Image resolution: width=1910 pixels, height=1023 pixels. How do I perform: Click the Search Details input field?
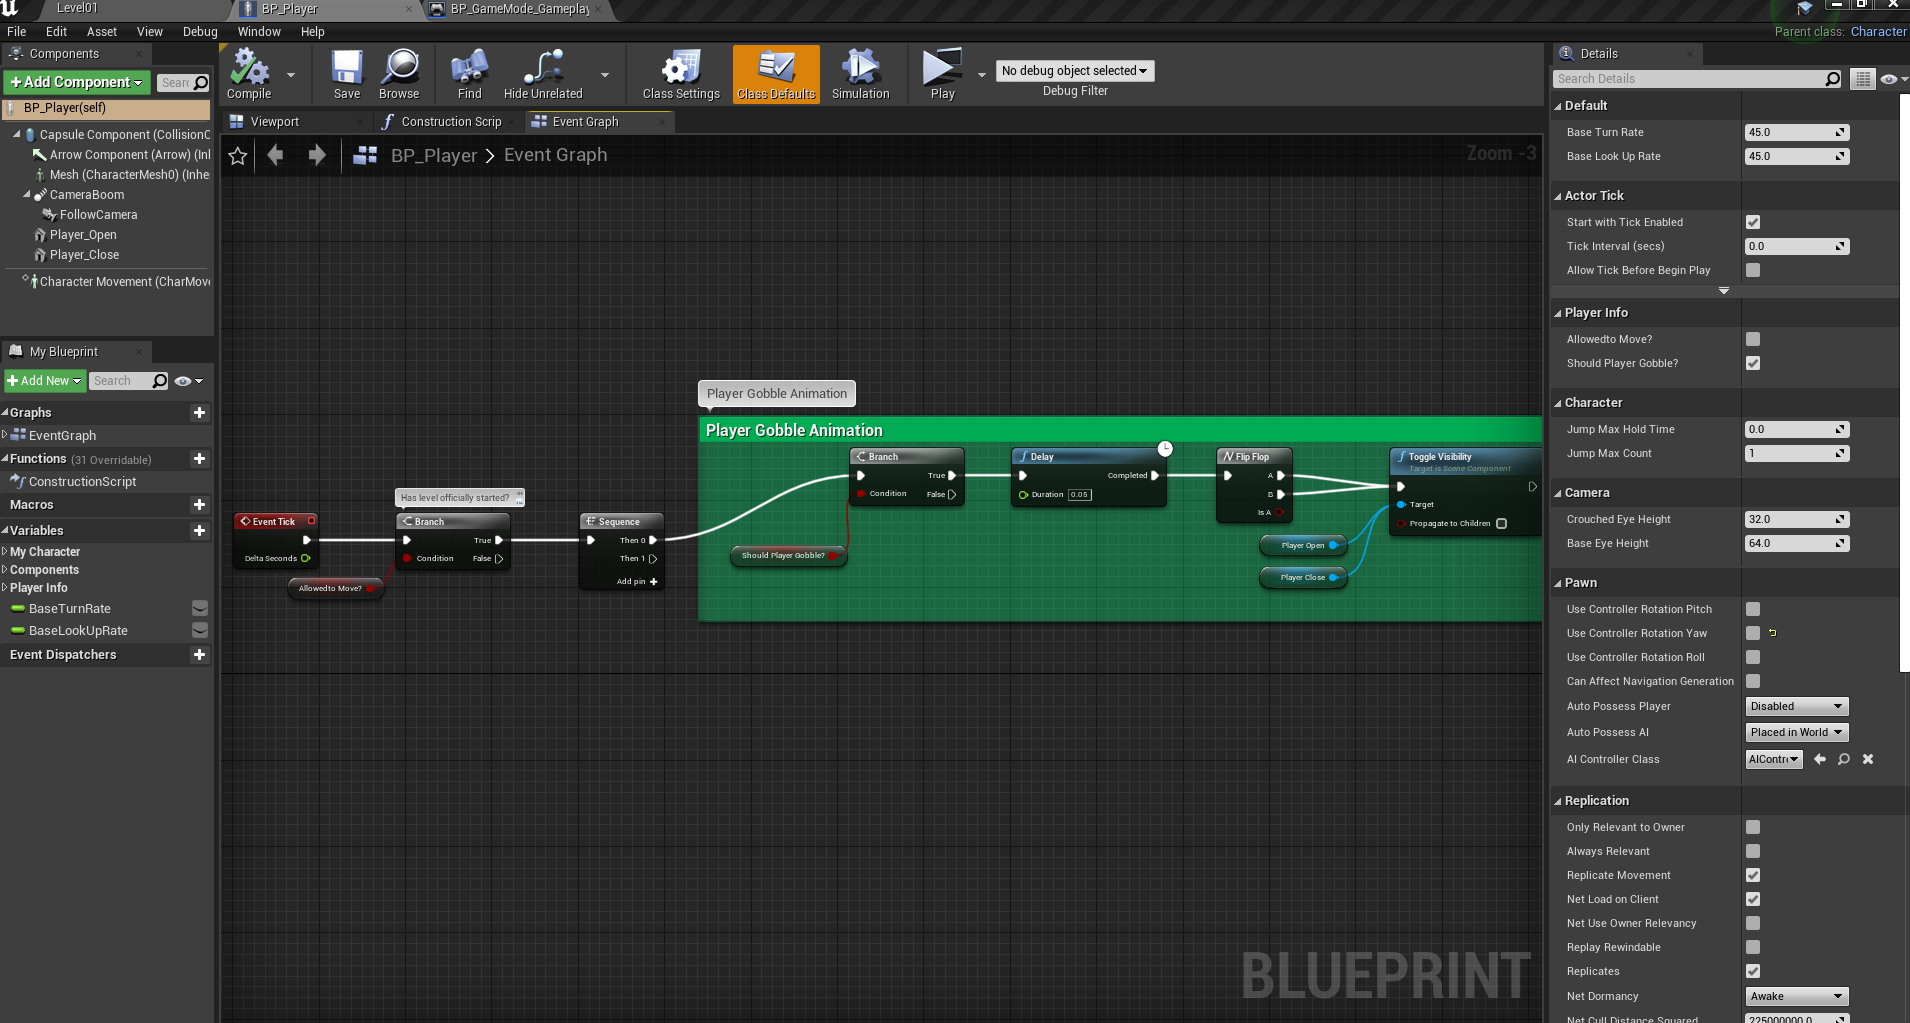point(1690,79)
